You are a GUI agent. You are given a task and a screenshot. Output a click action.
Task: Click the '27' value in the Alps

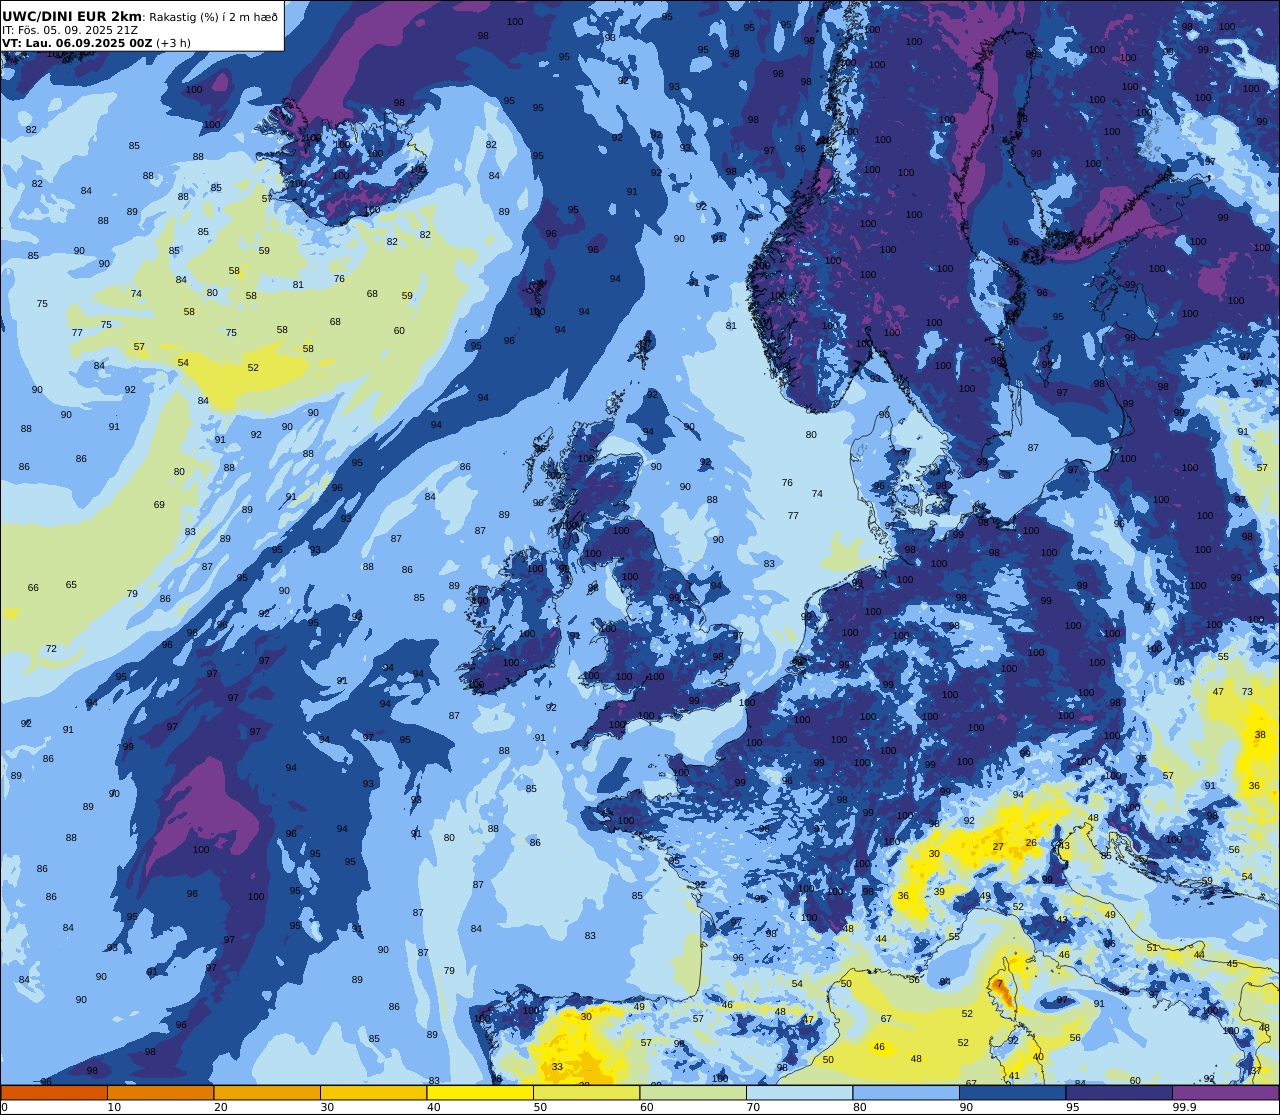click(x=998, y=847)
